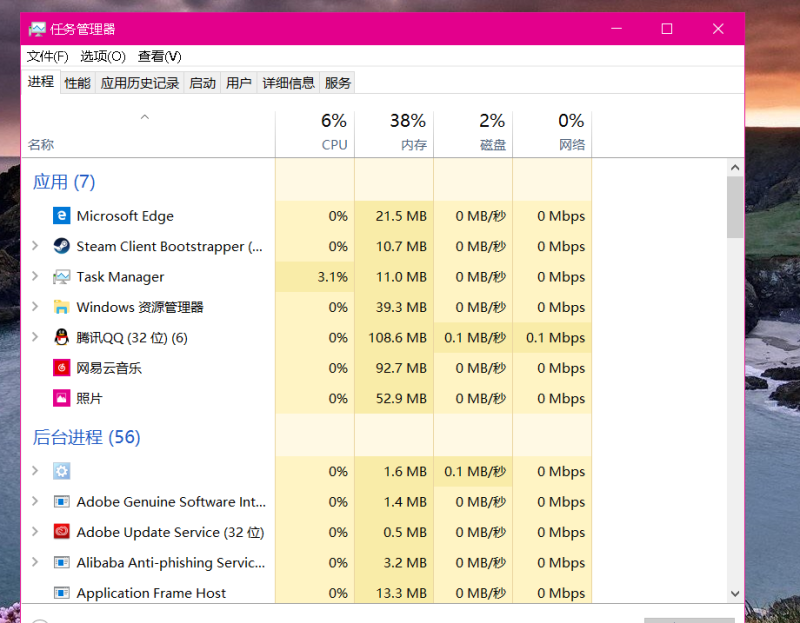Expand Alibaba Anti-phishing Service row
Viewport: 800px width, 623px height.
(x=35, y=562)
